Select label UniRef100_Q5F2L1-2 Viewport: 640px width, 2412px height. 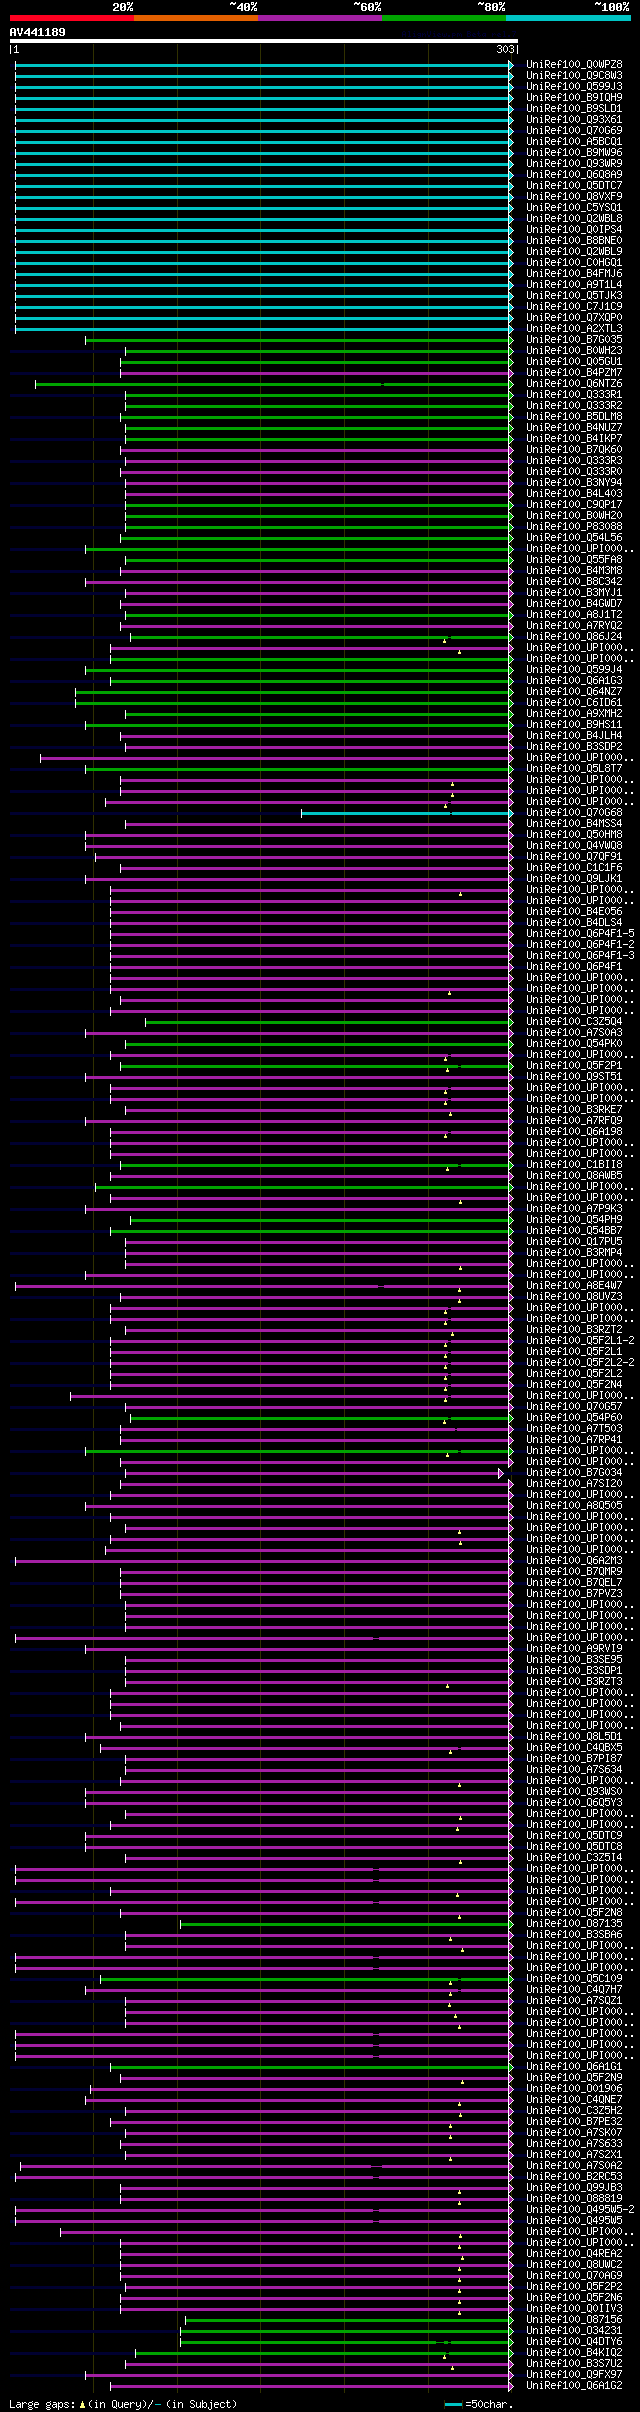click(x=580, y=1340)
